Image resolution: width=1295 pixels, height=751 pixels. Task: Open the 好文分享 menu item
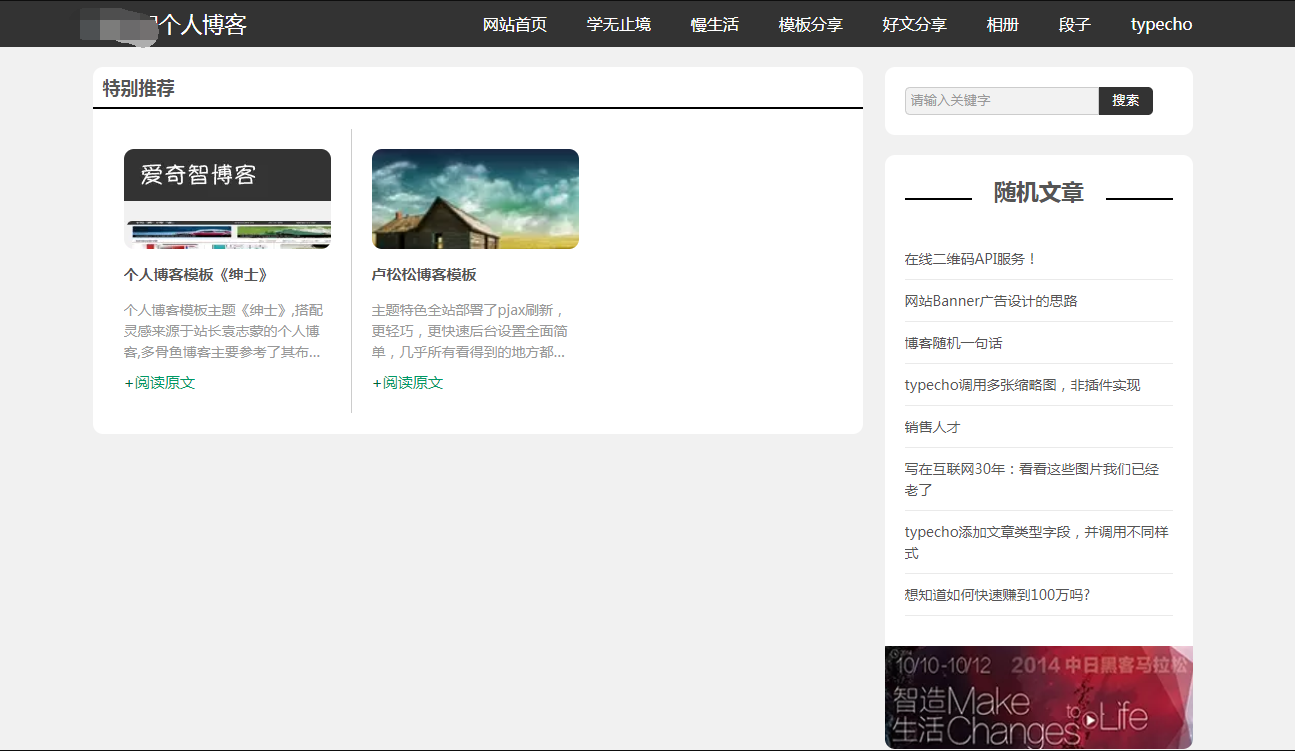(914, 25)
